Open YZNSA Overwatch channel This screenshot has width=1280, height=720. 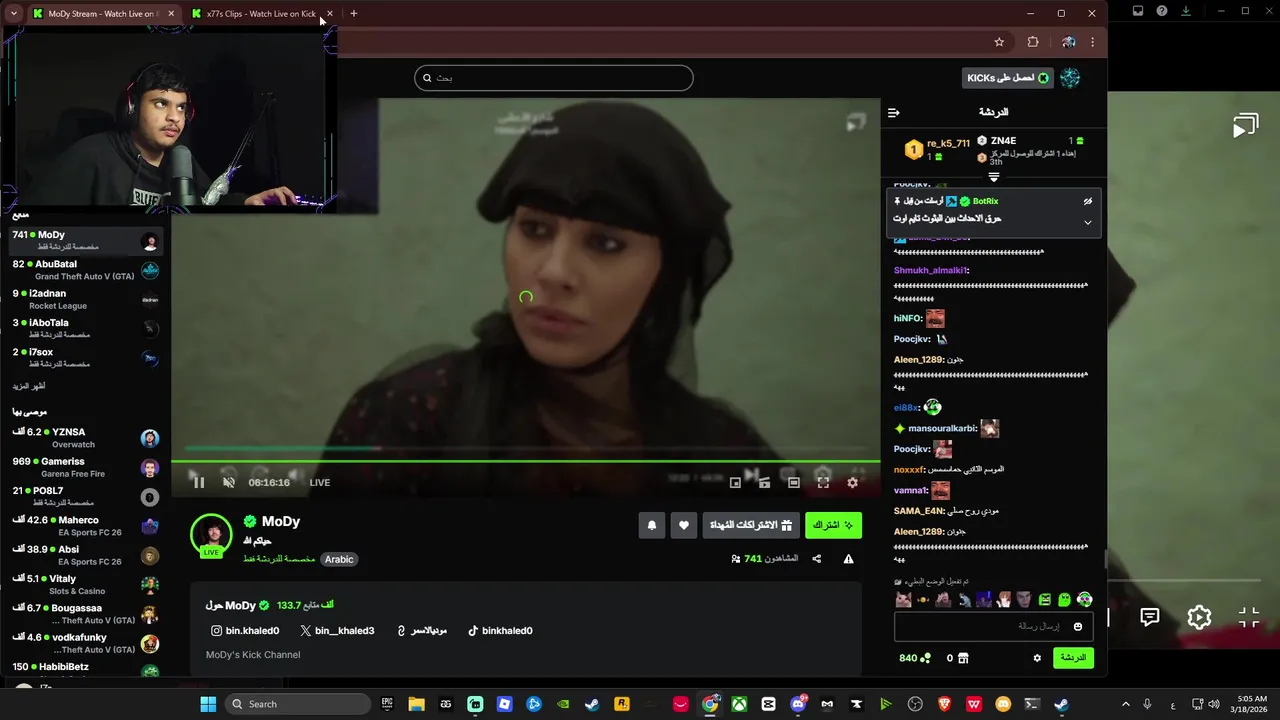pos(85,438)
